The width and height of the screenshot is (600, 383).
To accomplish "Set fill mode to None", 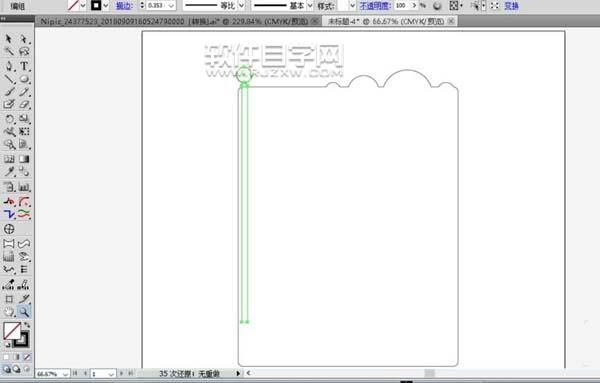I will 27,357.
